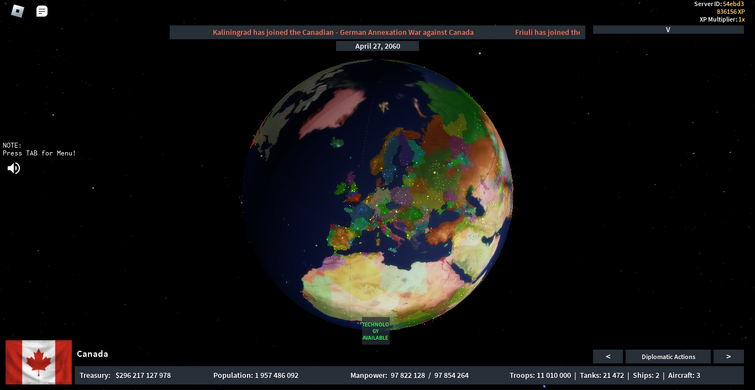755x390 pixels.
Task: Click the April 27, 2060 date label
Action: pyautogui.click(x=378, y=46)
